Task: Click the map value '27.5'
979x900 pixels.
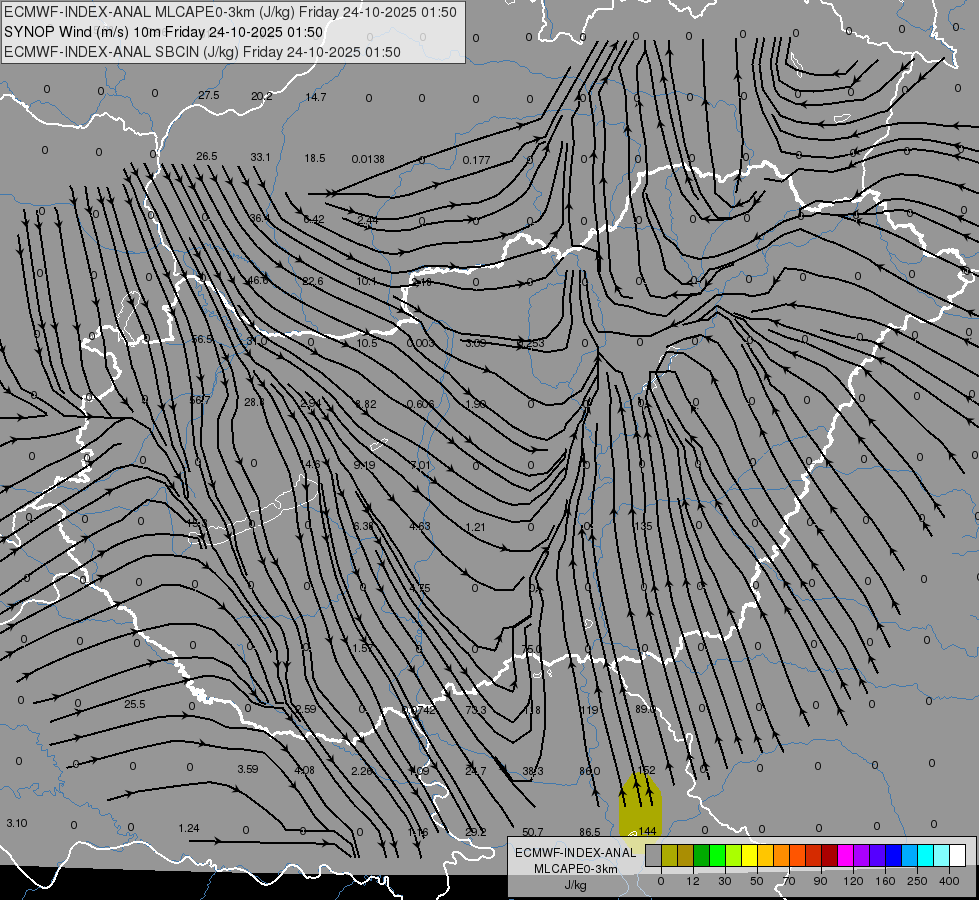Action: point(209,96)
